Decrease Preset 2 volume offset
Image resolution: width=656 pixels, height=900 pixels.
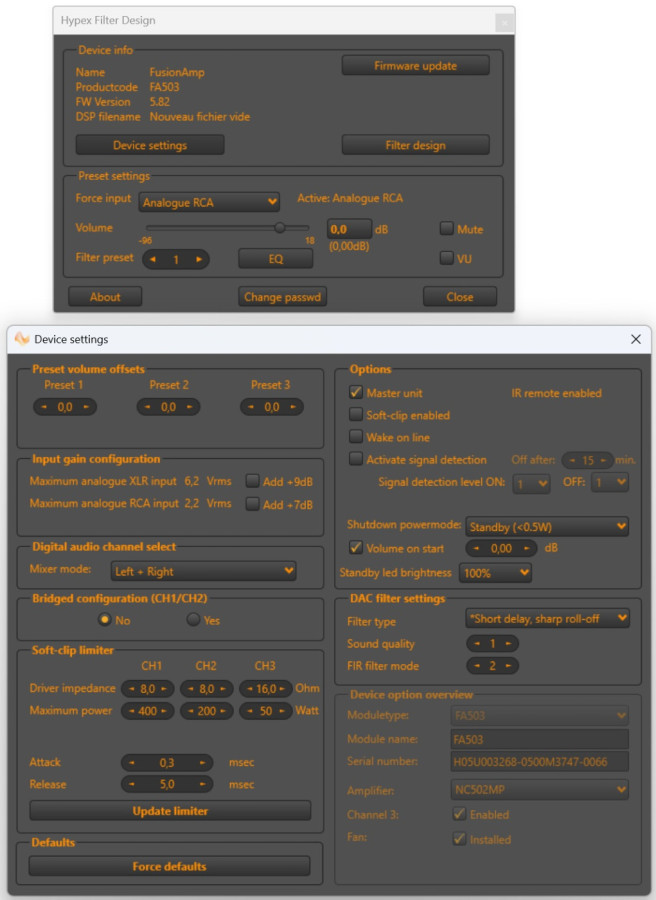(147, 407)
